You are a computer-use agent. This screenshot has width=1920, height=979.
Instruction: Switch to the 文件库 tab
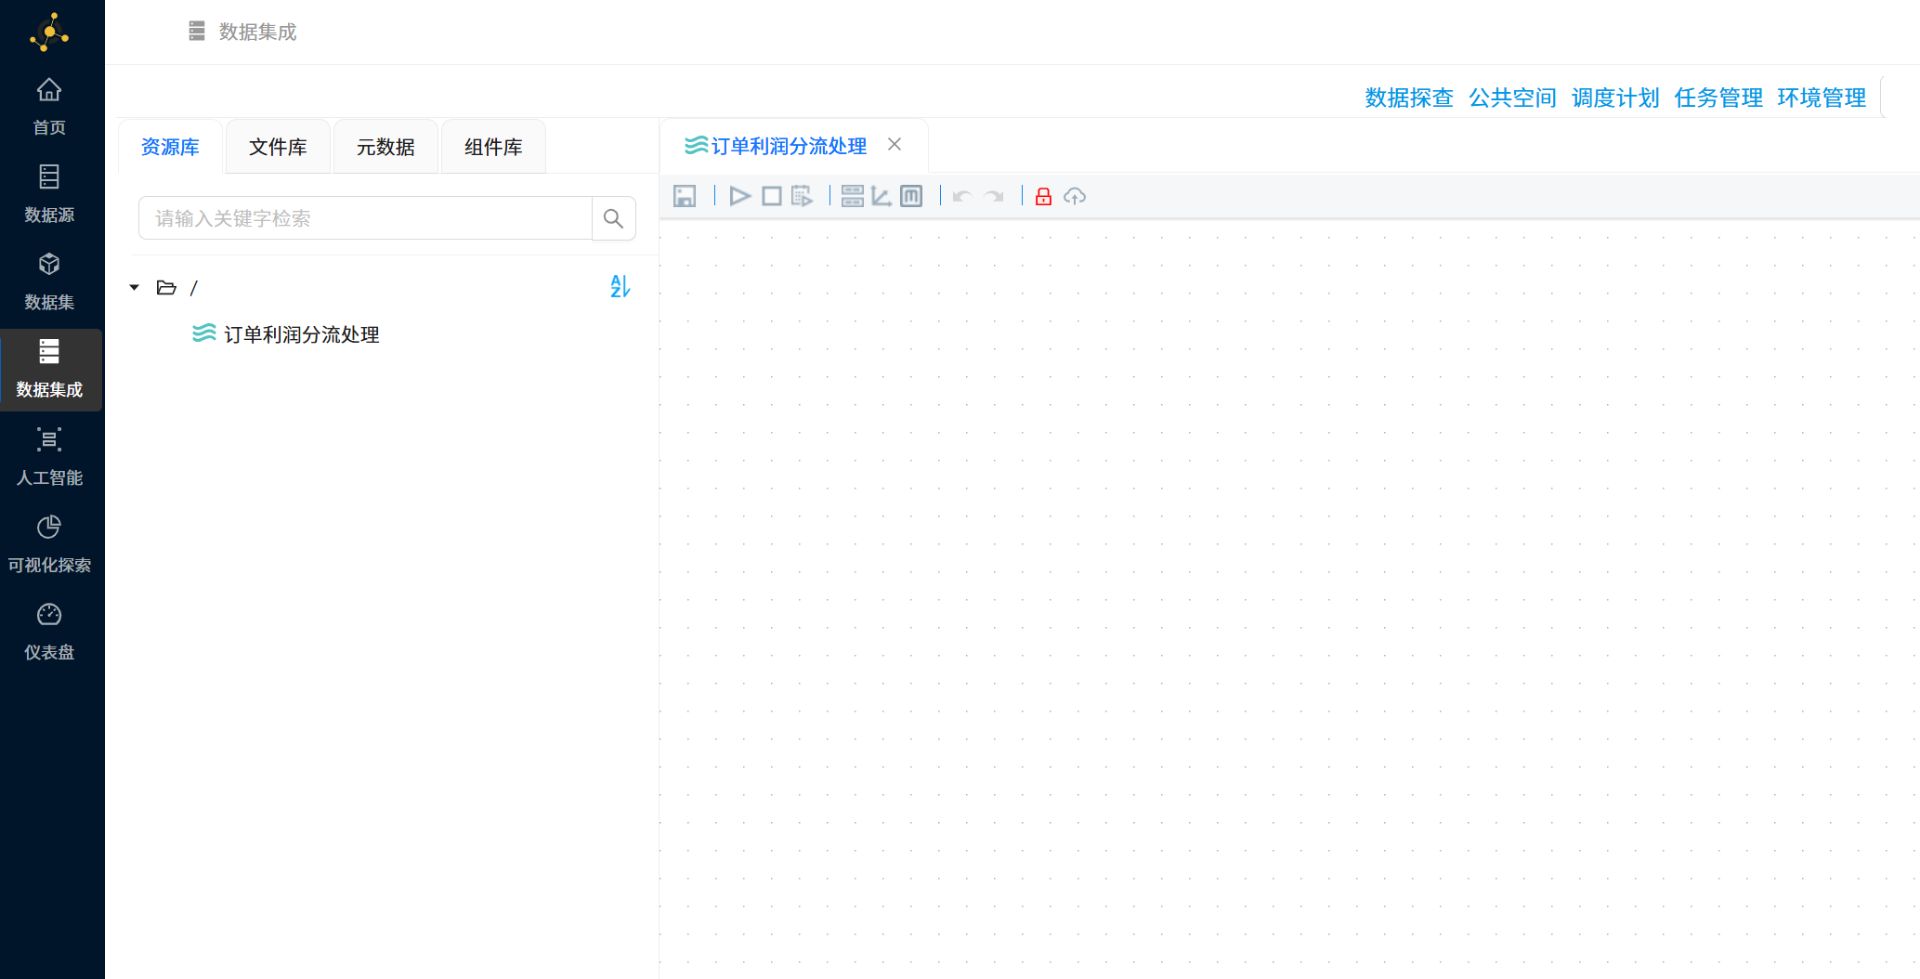278,147
